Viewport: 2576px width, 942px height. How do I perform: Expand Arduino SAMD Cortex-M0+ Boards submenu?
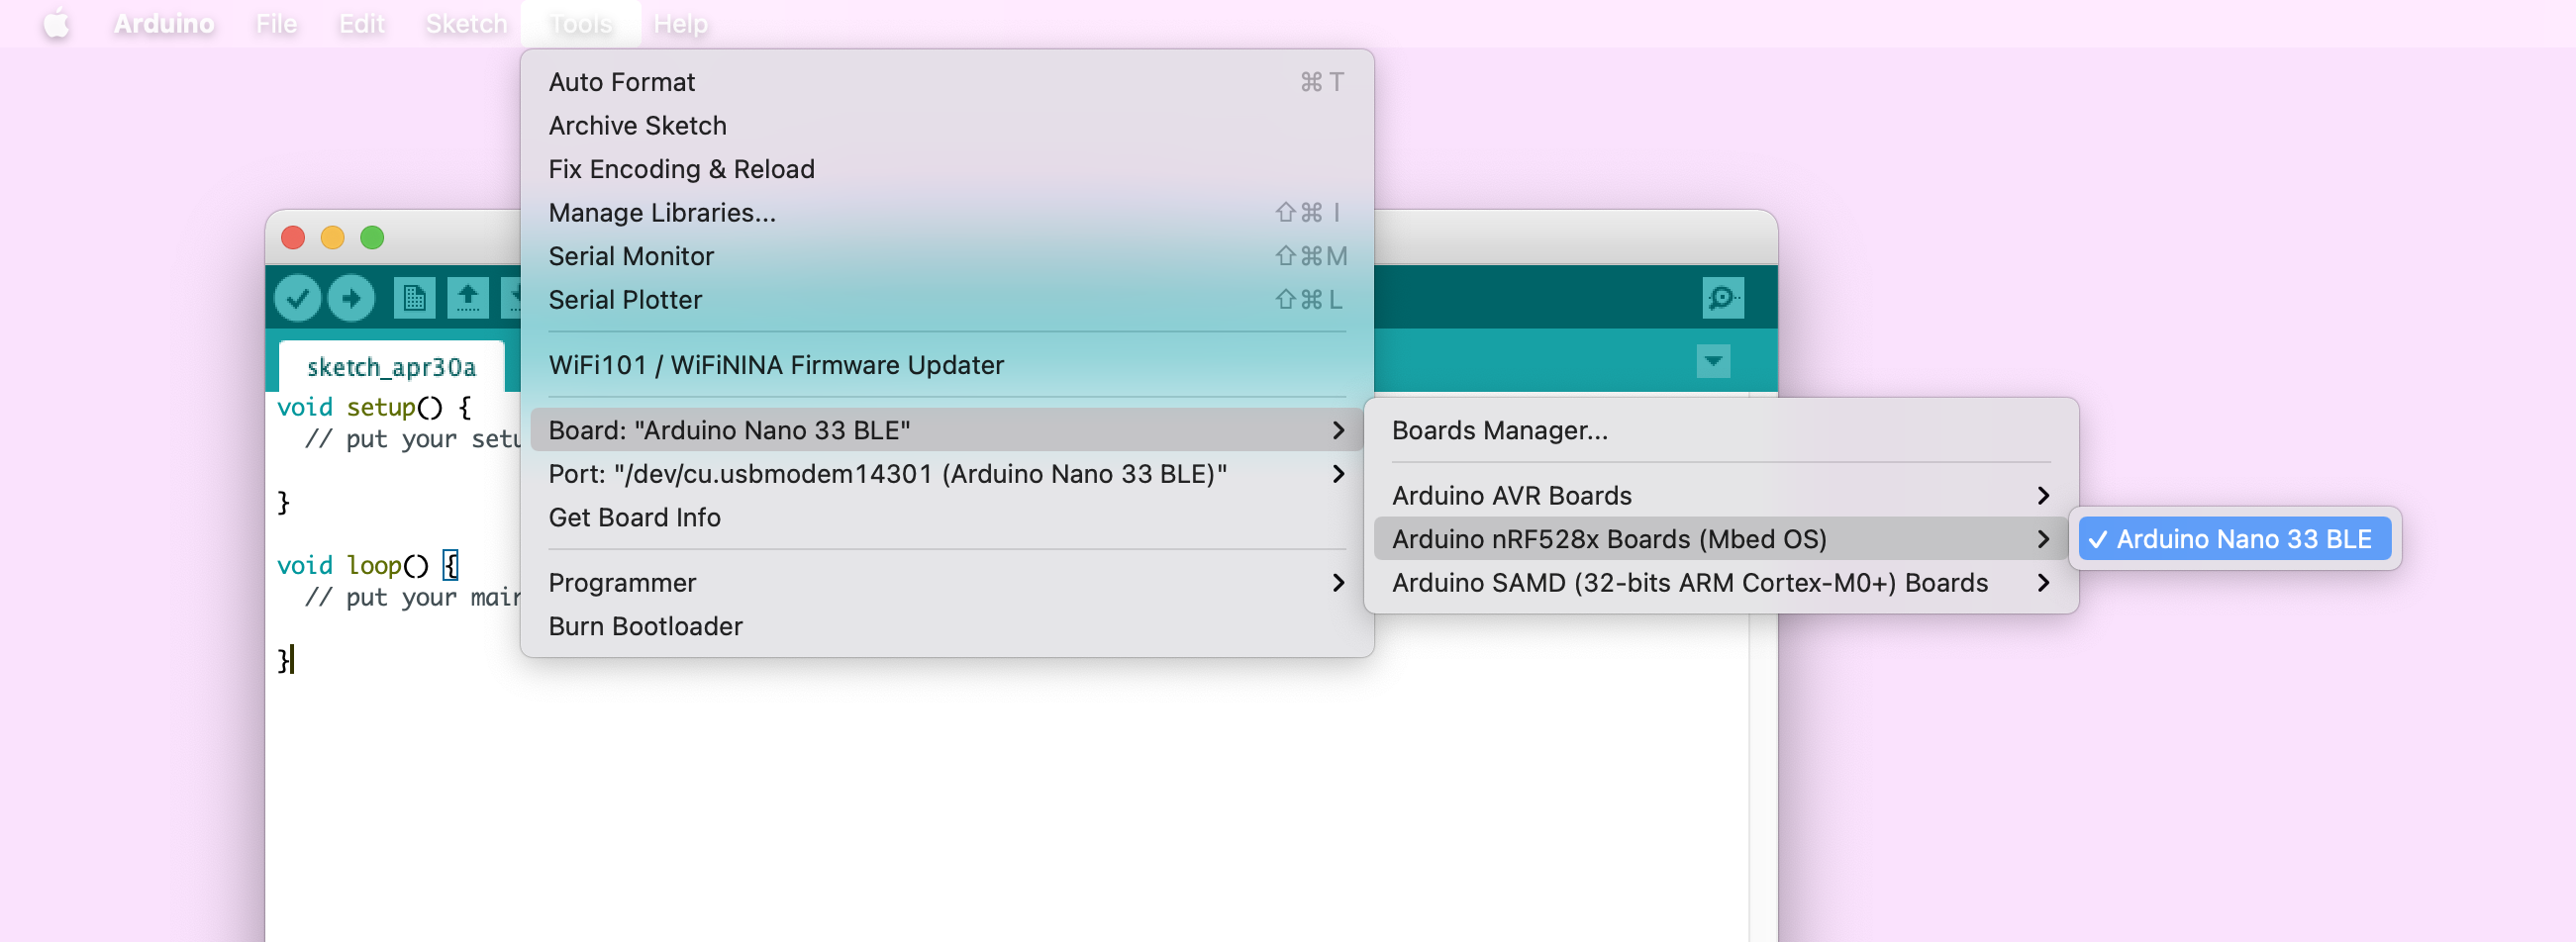1720,583
